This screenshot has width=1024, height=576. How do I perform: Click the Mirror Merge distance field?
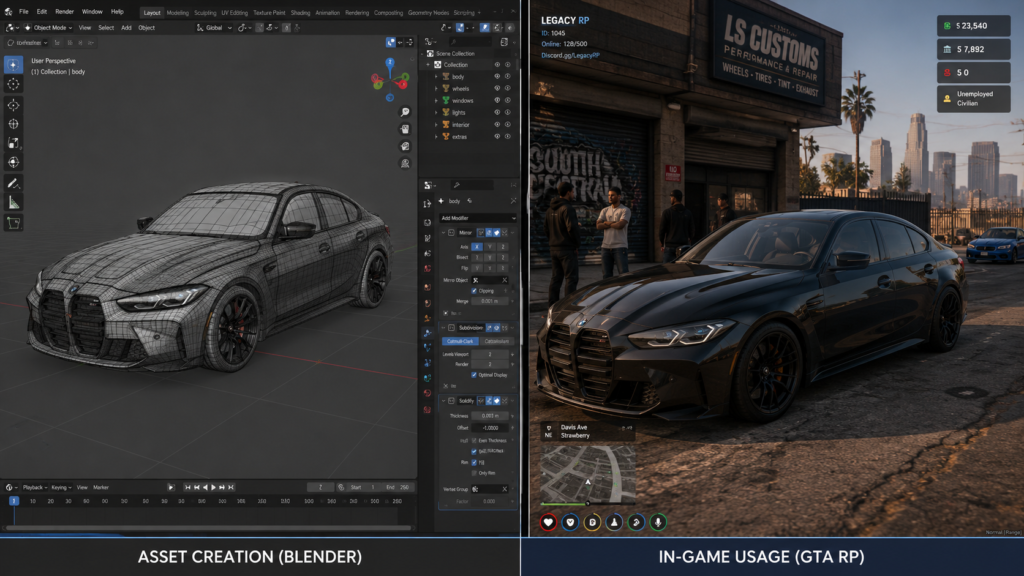pos(490,301)
